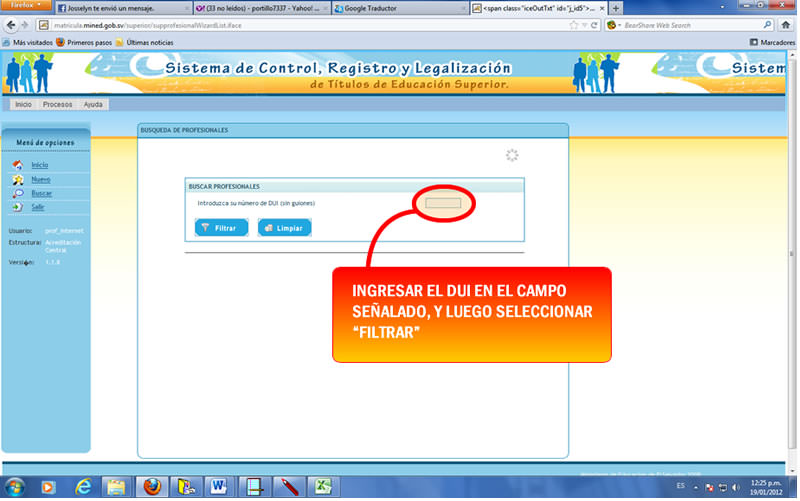This screenshot has width=800, height=501.
Task: Open Microsoft Word from taskbar
Action: click(x=218, y=487)
